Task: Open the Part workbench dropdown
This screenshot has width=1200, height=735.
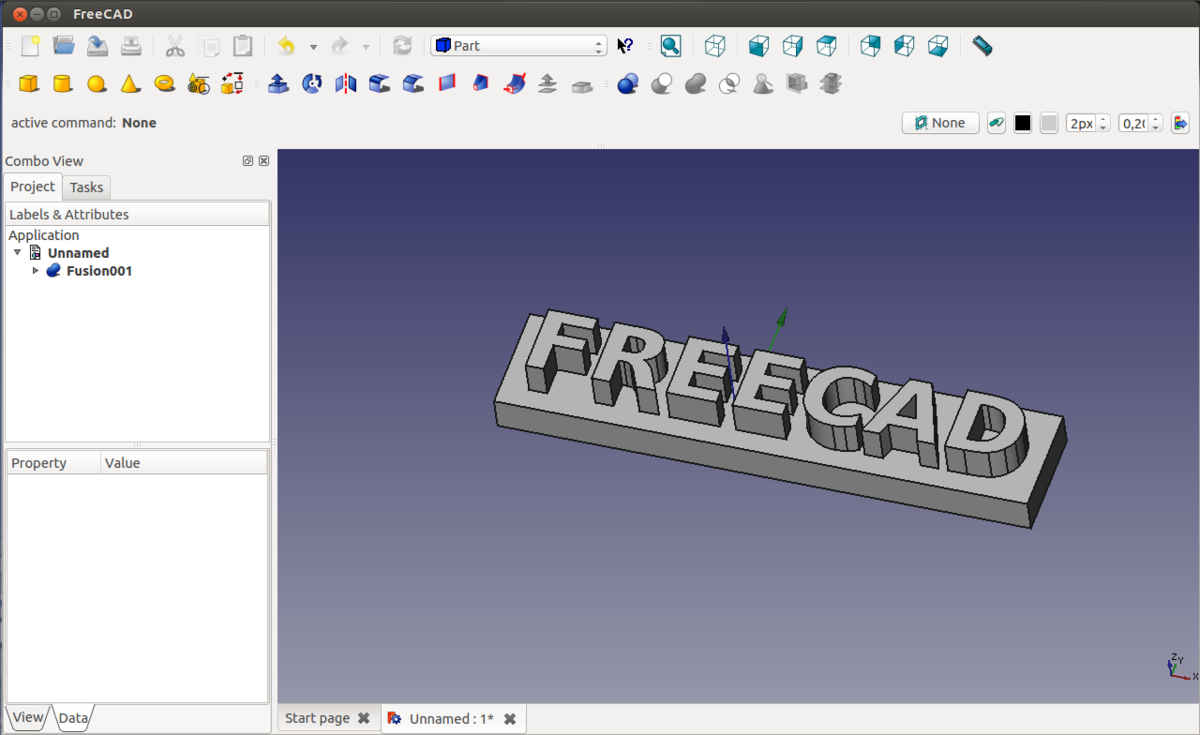Action: tap(519, 46)
